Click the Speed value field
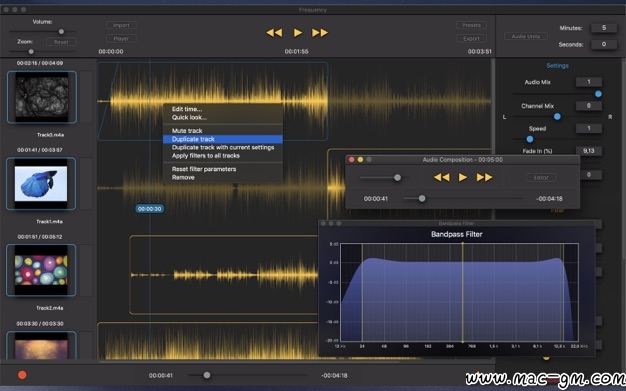Image resolution: width=626 pixels, height=391 pixels. [x=588, y=128]
